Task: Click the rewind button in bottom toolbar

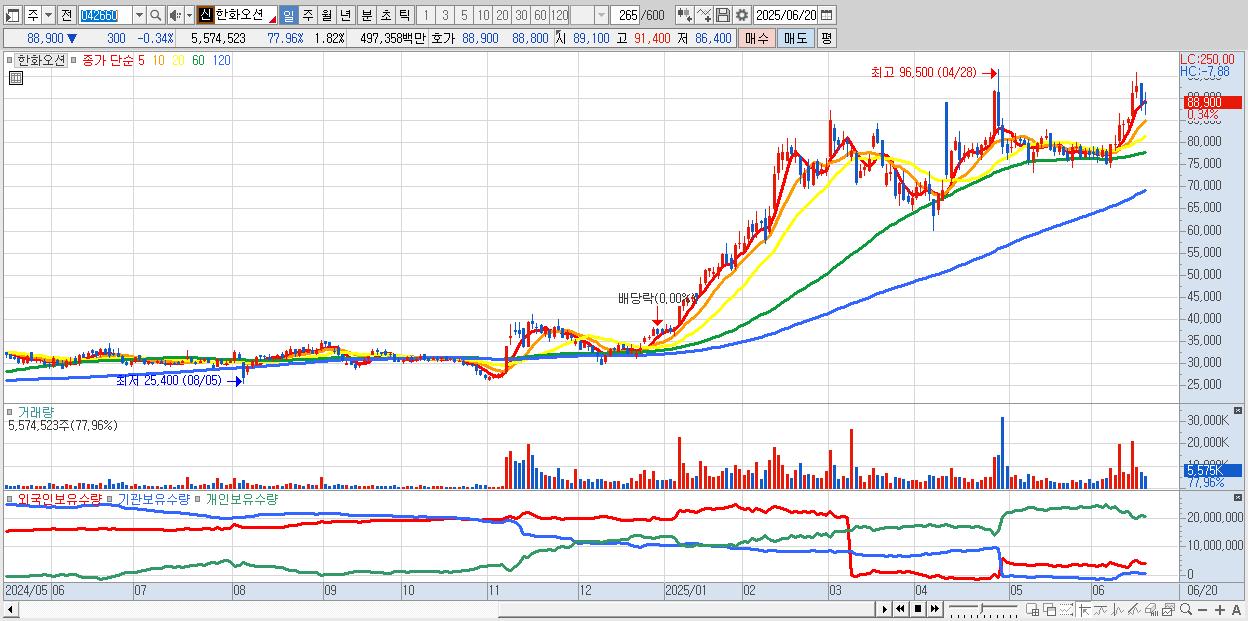Action: point(901,609)
